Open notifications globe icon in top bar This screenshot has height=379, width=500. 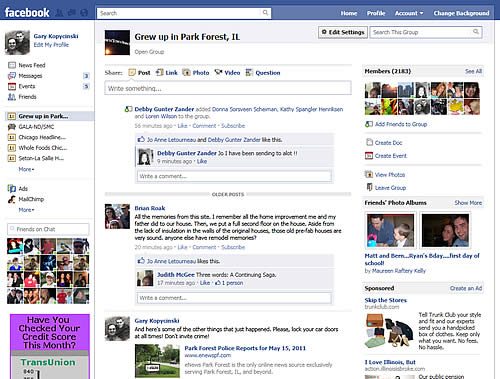click(x=84, y=13)
